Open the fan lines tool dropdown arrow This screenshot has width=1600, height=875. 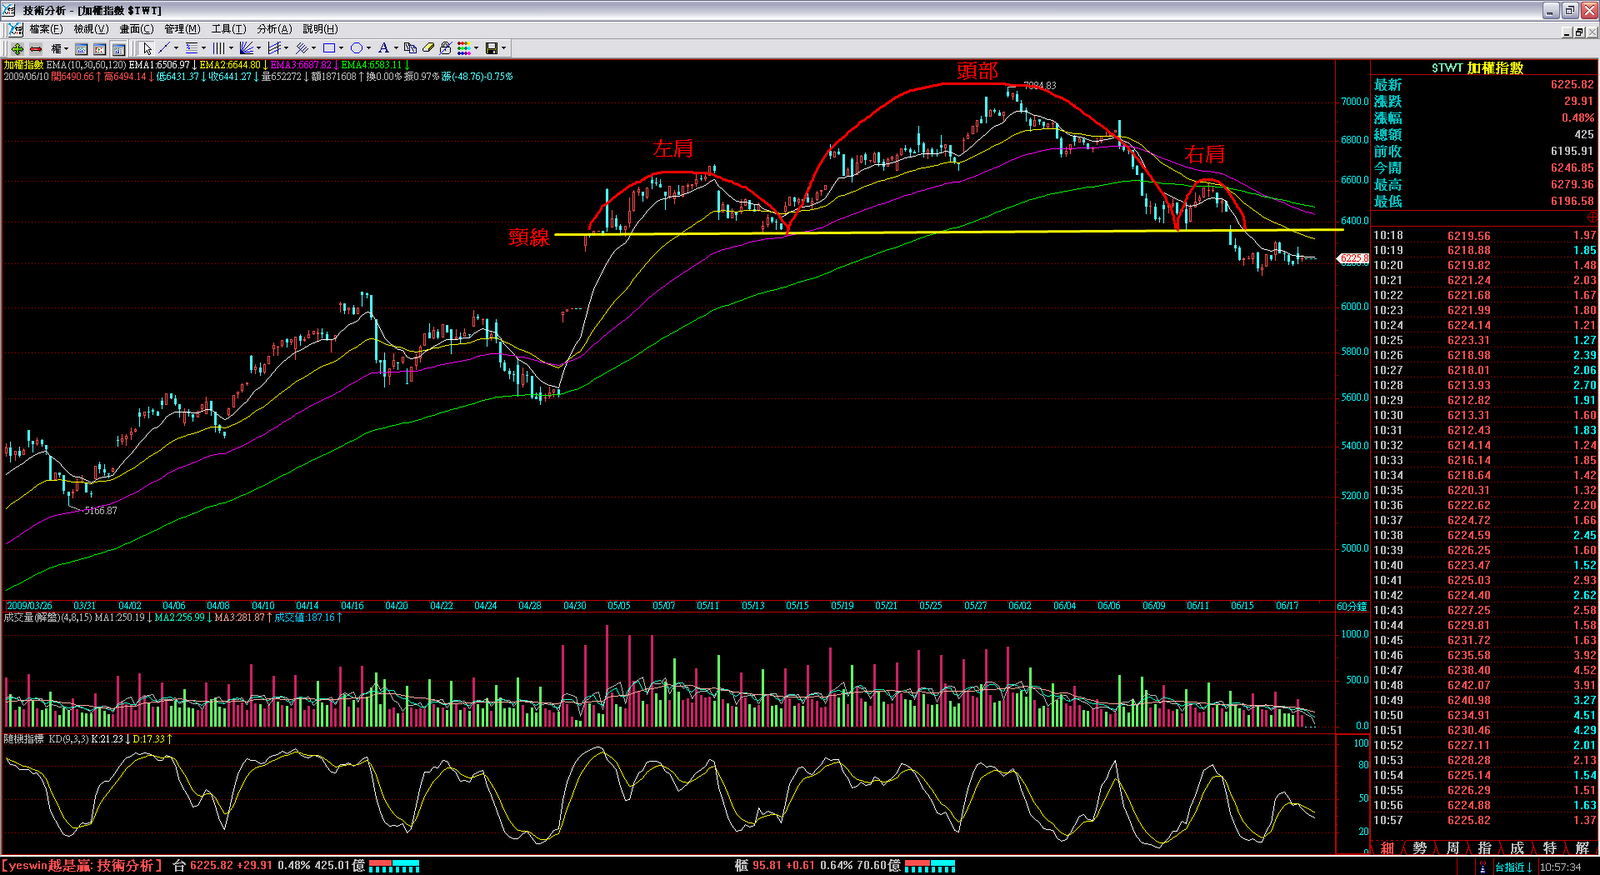click(x=258, y=48)
